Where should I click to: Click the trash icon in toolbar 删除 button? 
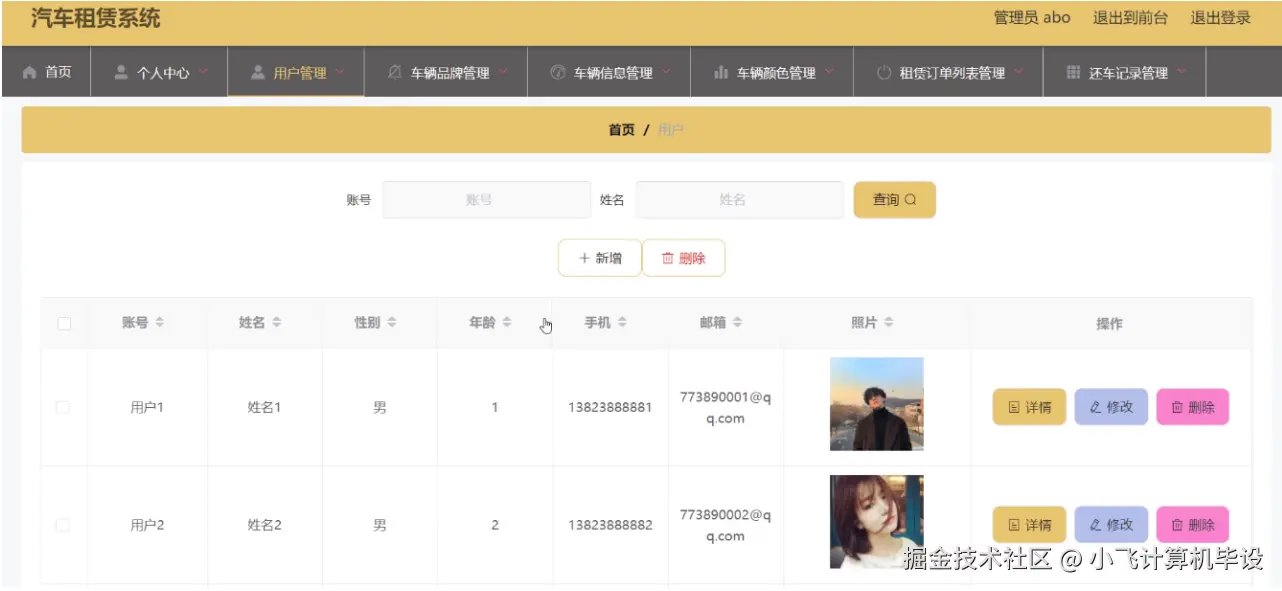[668, 258]
